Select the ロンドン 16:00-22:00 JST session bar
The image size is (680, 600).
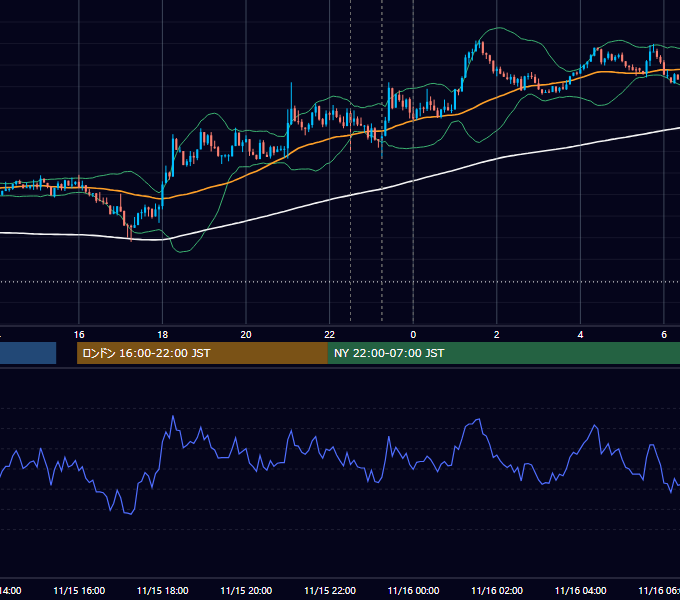coord(202,353)
